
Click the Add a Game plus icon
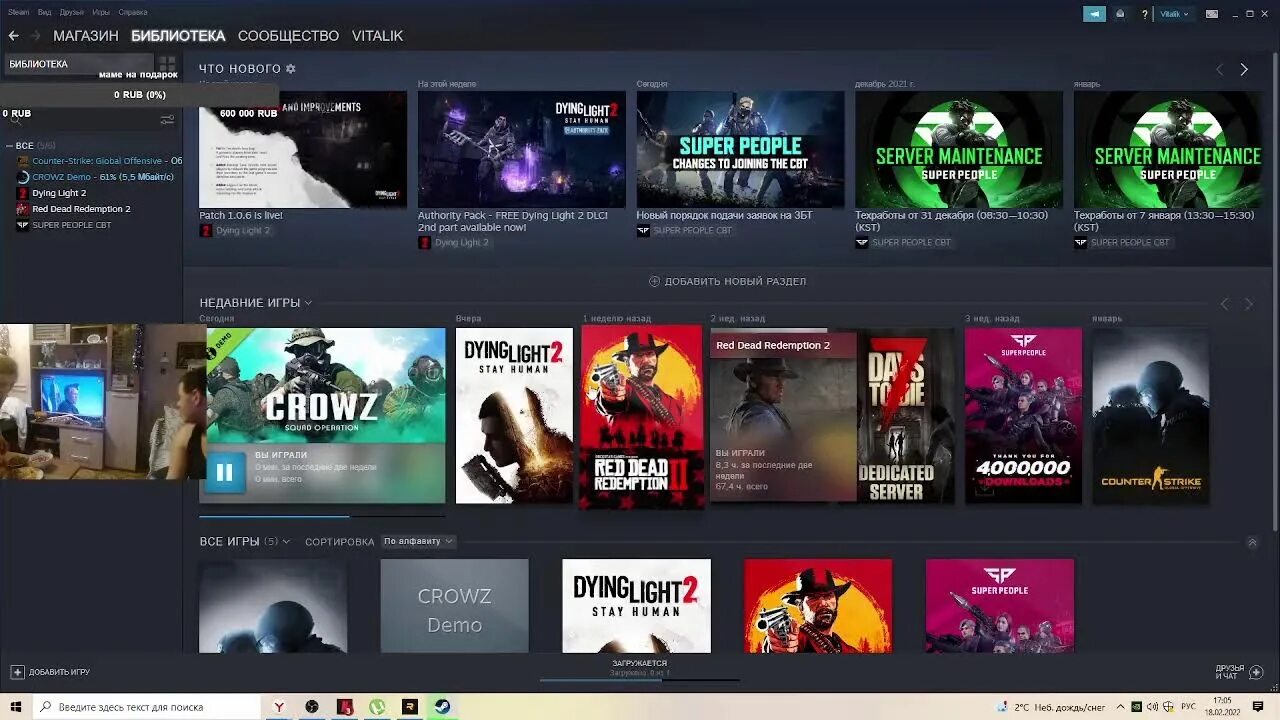(x=17, y=672)
